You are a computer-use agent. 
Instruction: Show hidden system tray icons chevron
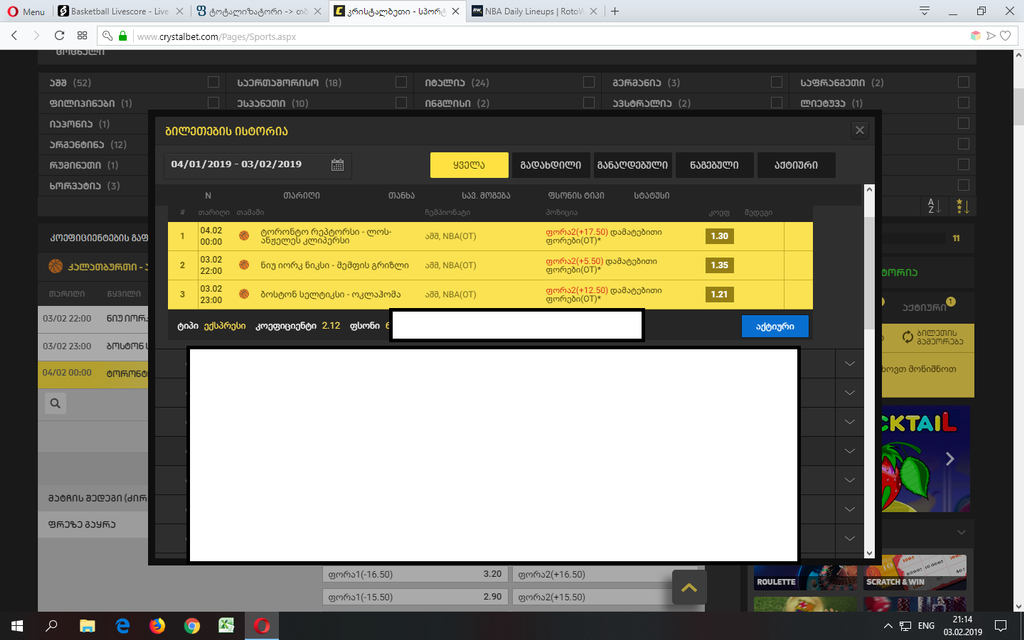pos(888,626)
